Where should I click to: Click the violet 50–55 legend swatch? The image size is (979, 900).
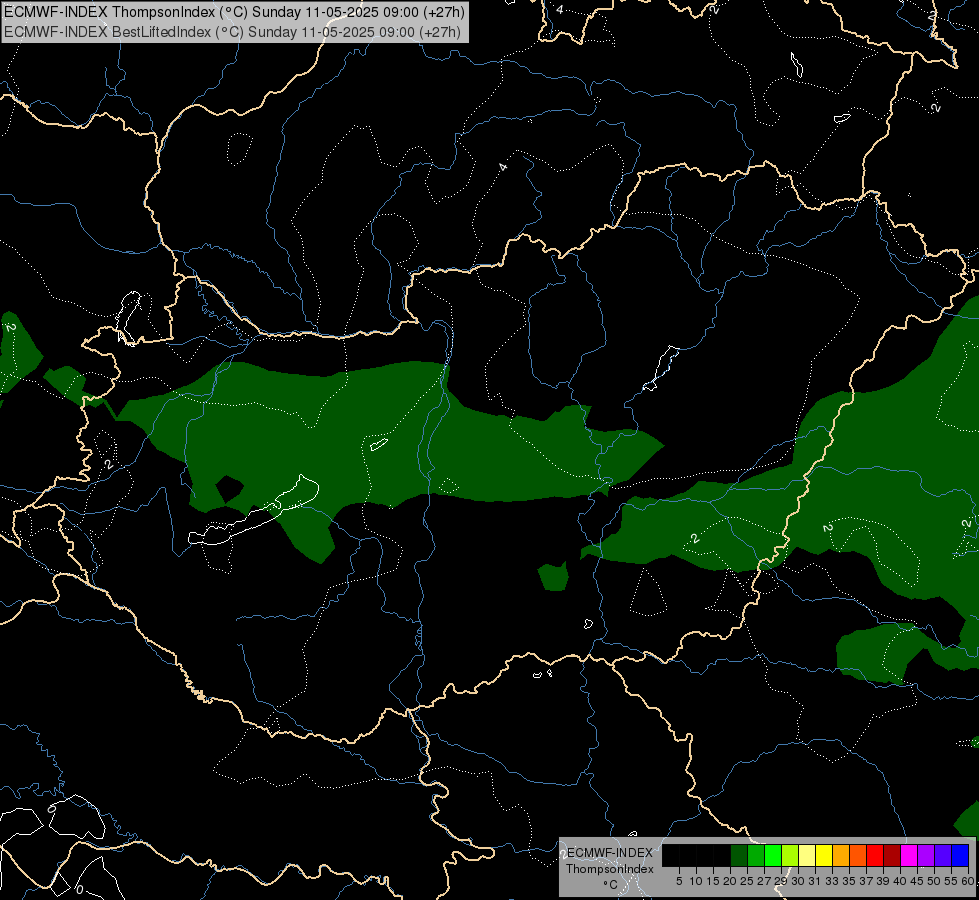click(x=943, y=855)
